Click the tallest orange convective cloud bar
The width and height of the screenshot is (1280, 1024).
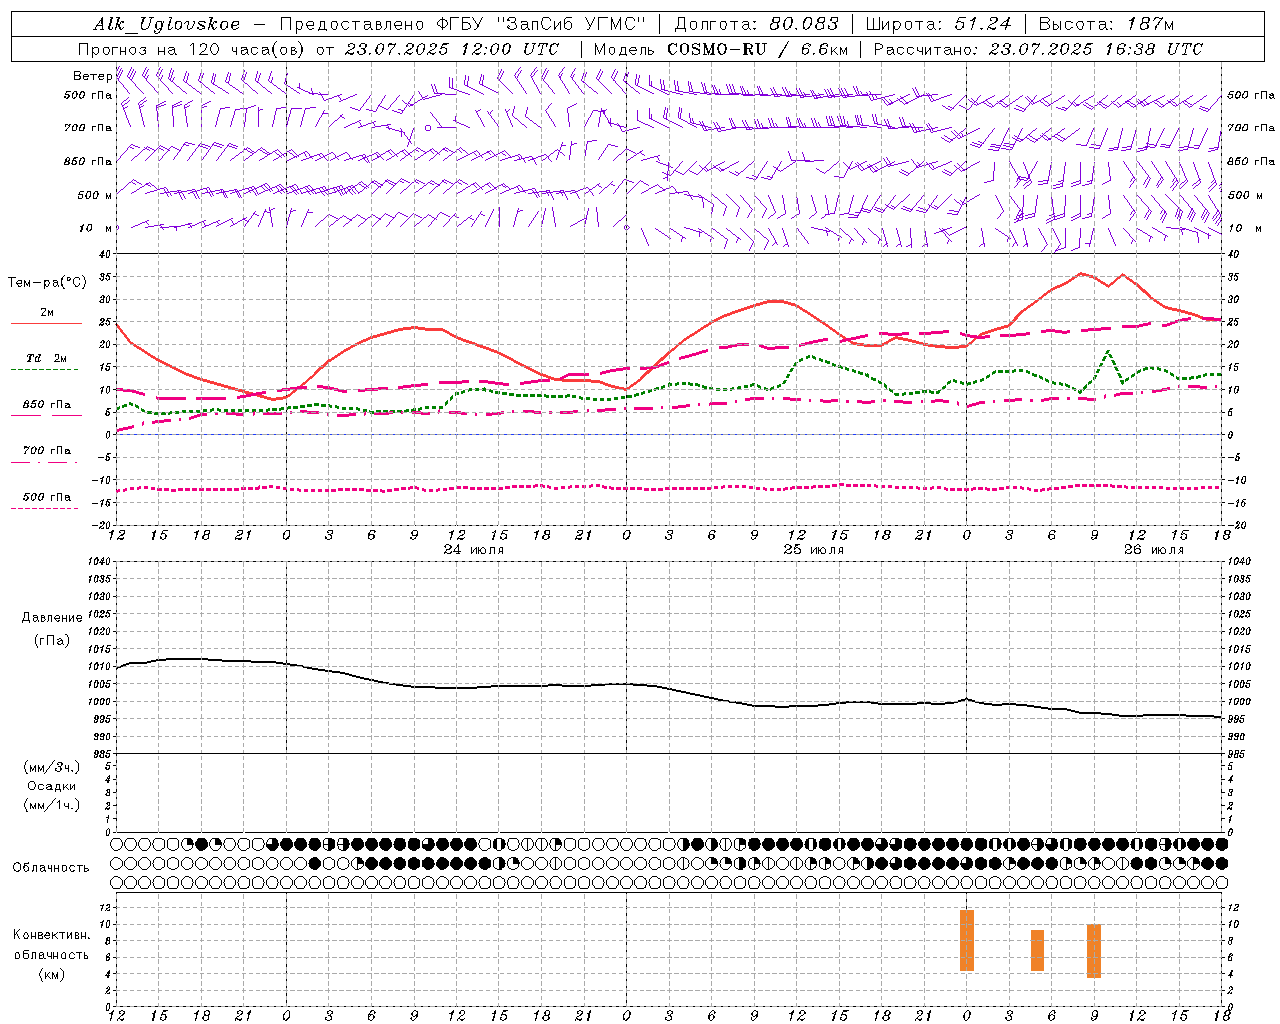pos(967,940)
